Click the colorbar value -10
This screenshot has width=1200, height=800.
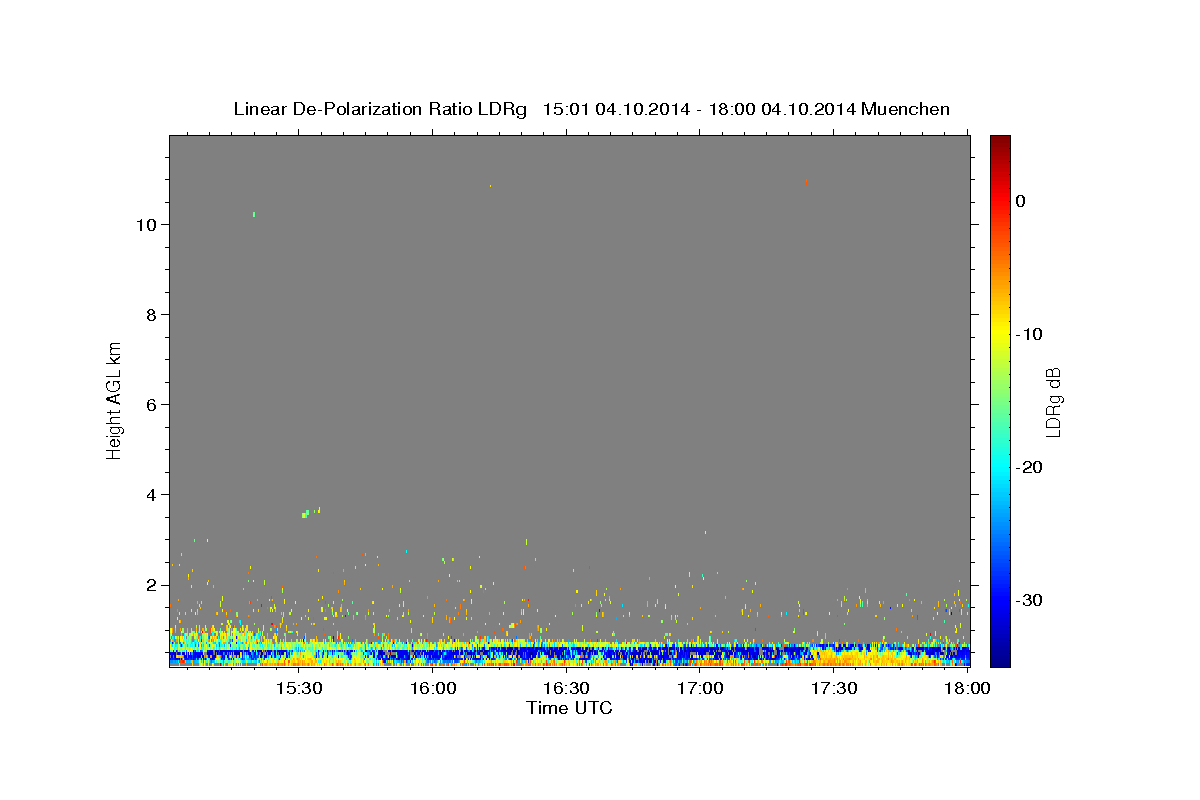click(x=1029, y=334)
